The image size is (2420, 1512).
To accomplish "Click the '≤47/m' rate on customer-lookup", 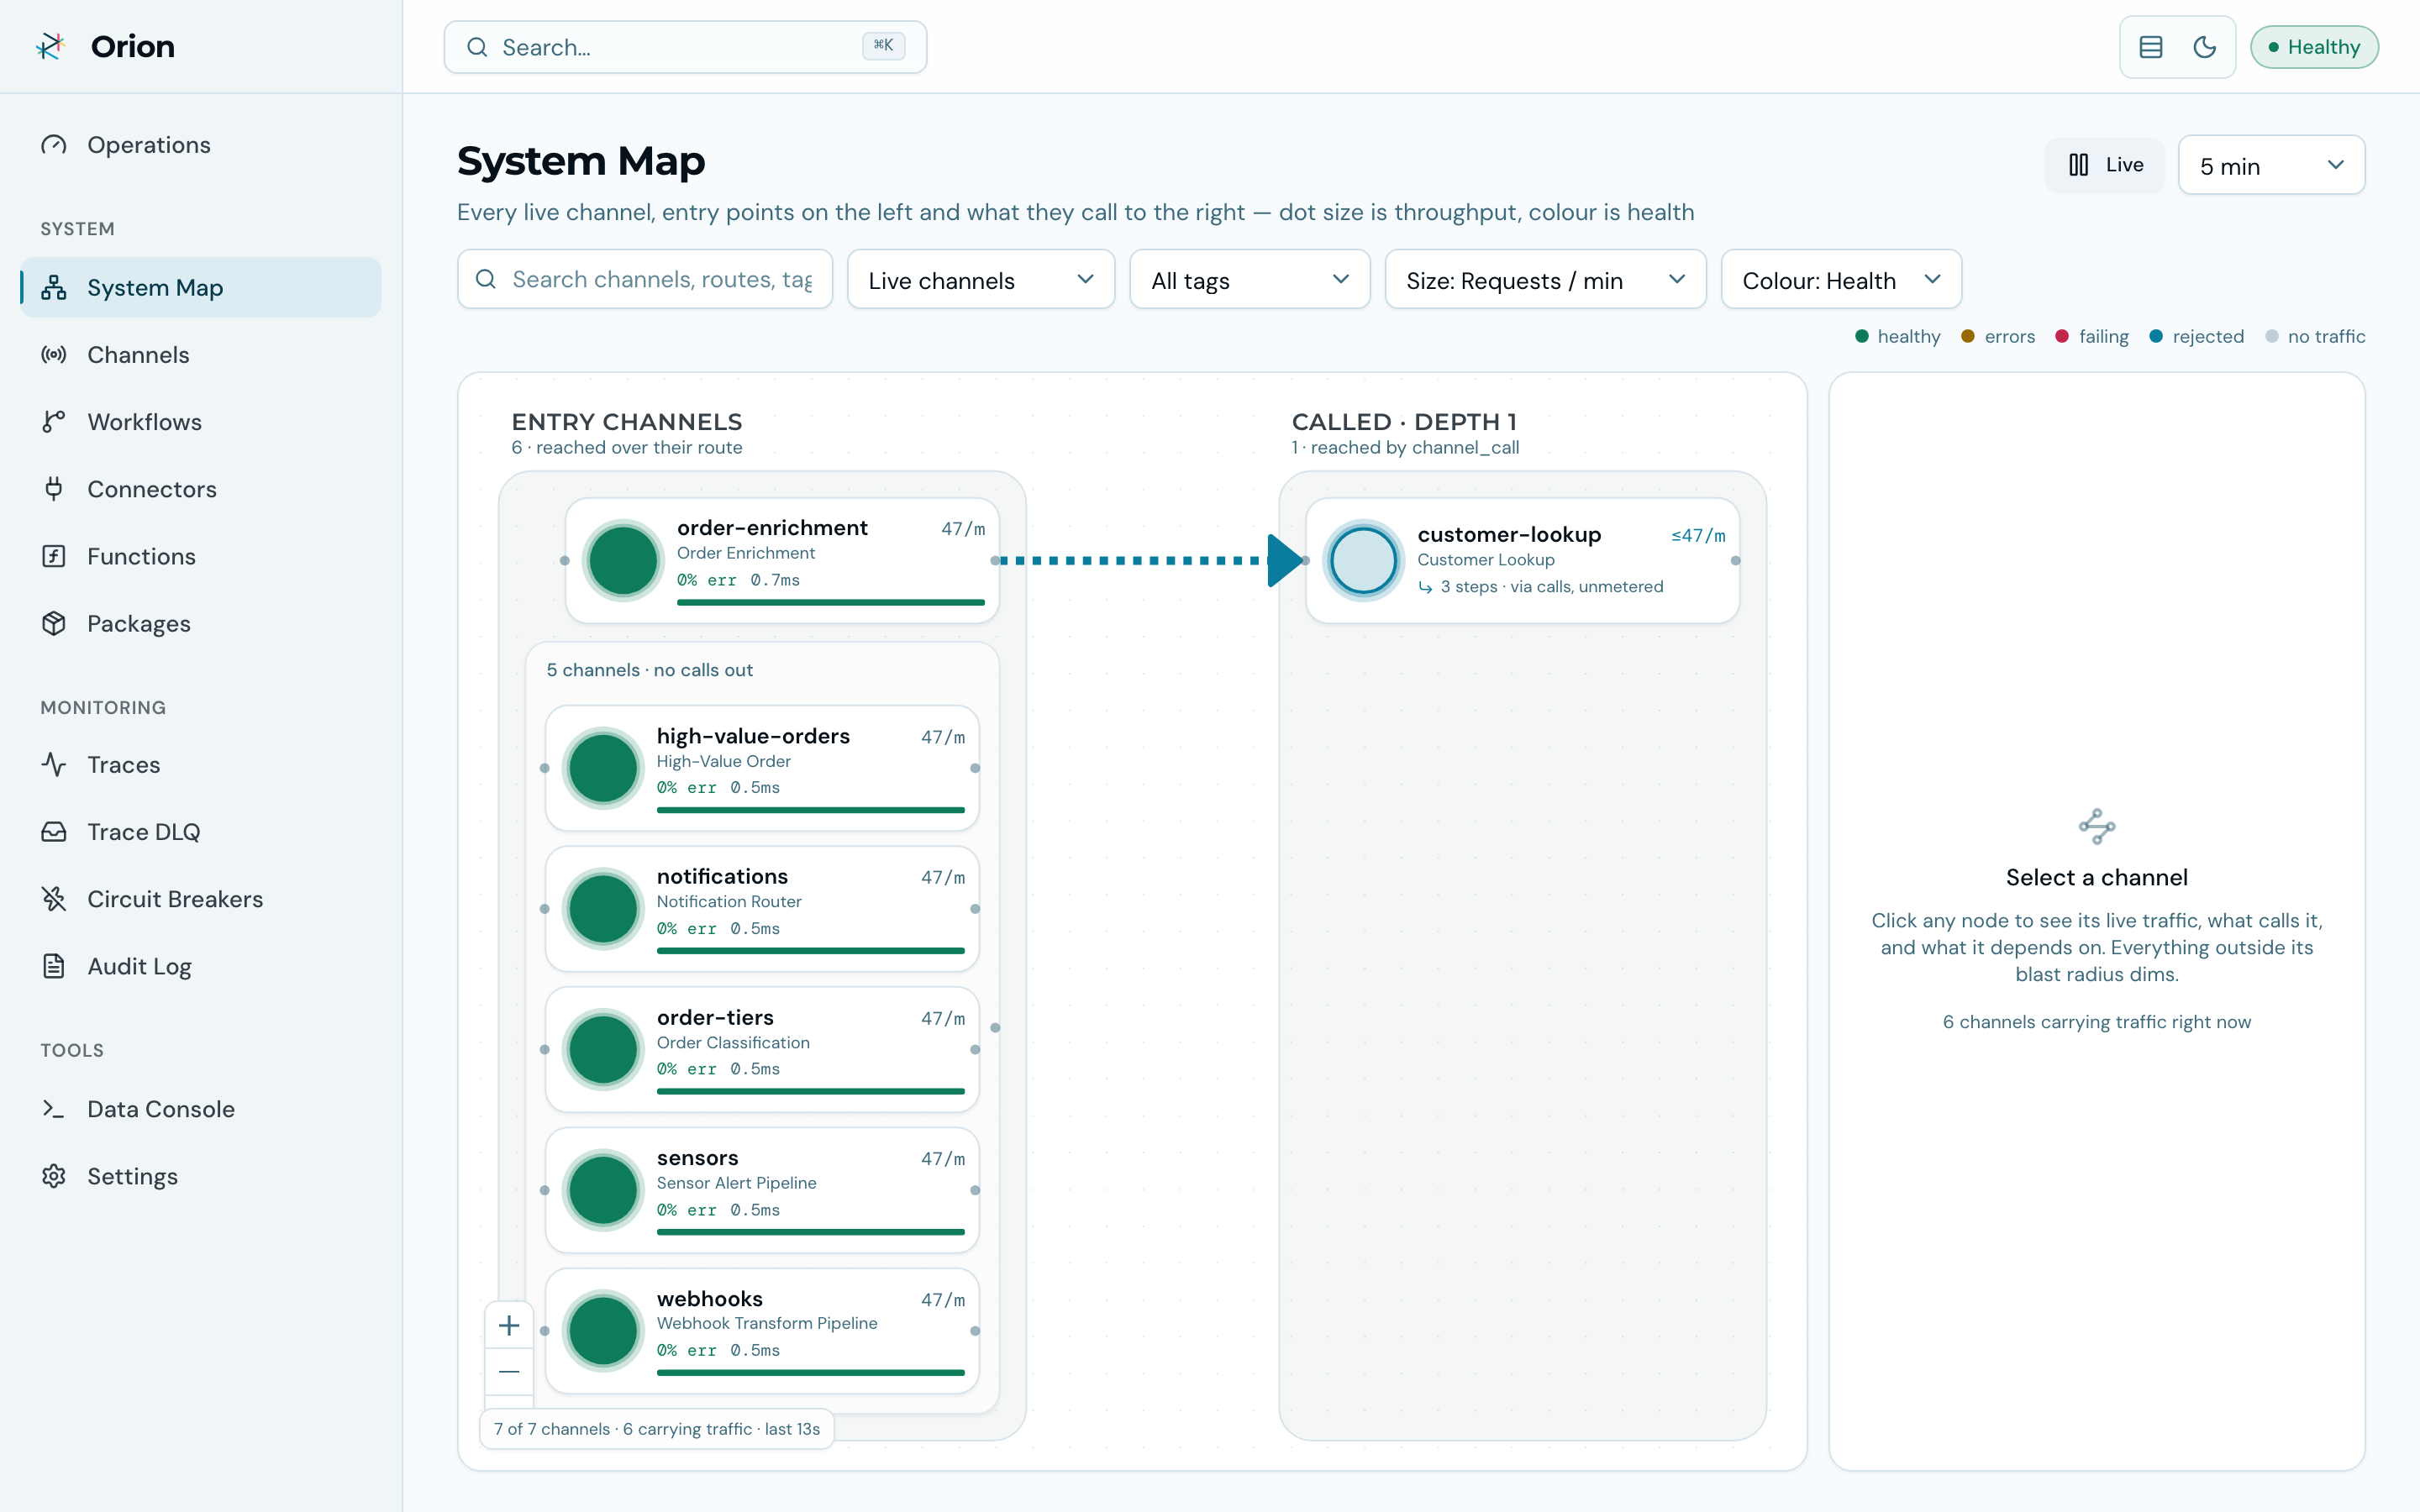I will (1698, 536).
